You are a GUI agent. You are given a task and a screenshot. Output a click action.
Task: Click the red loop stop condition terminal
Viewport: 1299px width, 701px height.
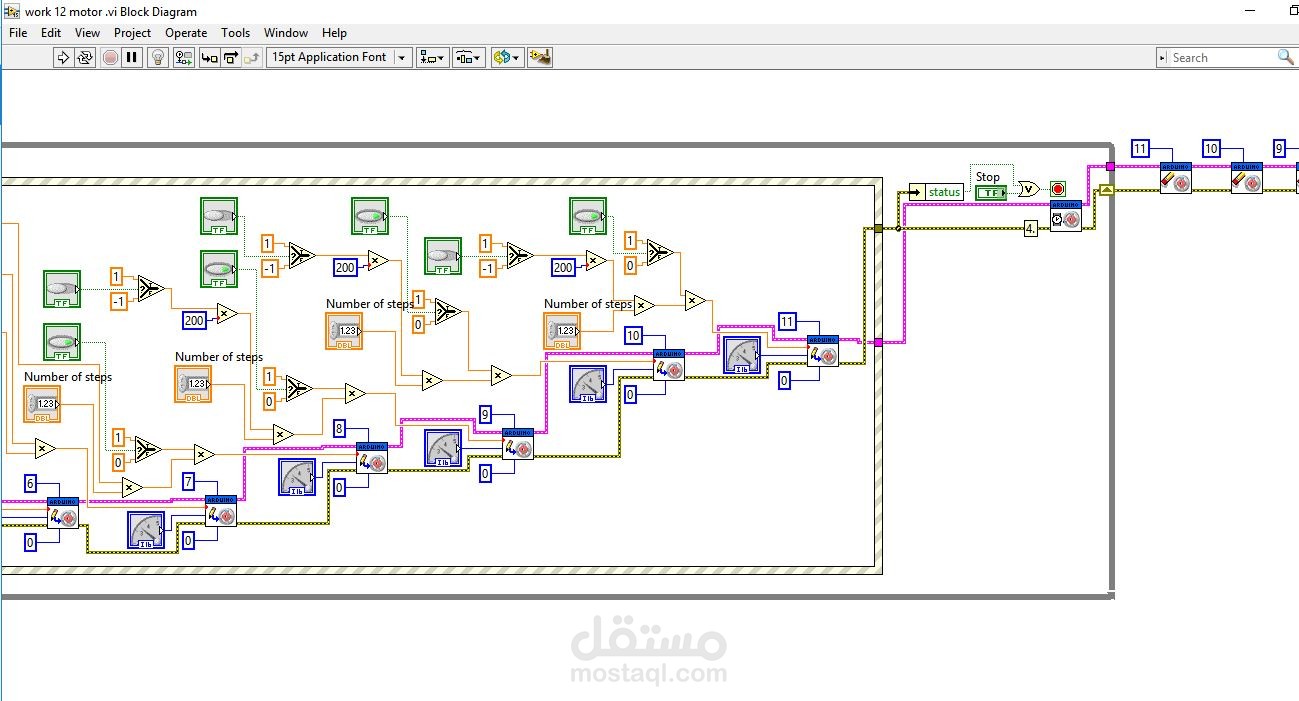[x=1057, y=189]
